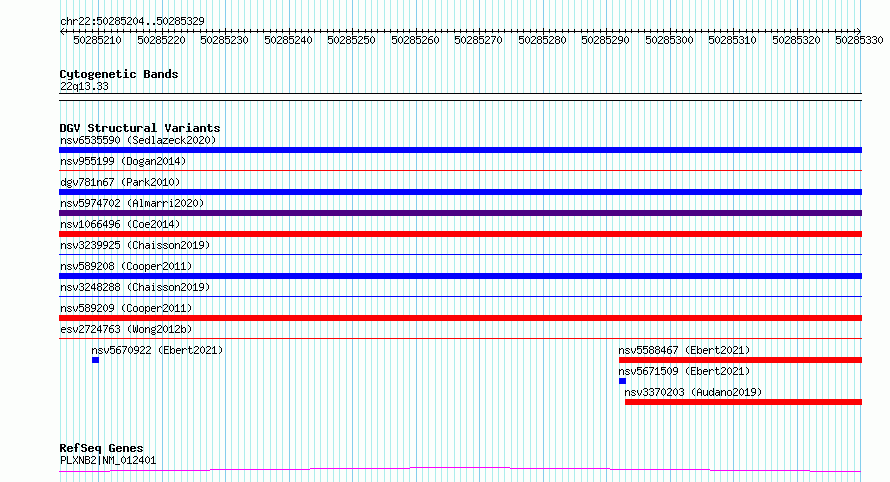The height and width of the screenshot is (482, 890).
Task: Click the 50285280 ruler position label
Action: tap(543, 40)
